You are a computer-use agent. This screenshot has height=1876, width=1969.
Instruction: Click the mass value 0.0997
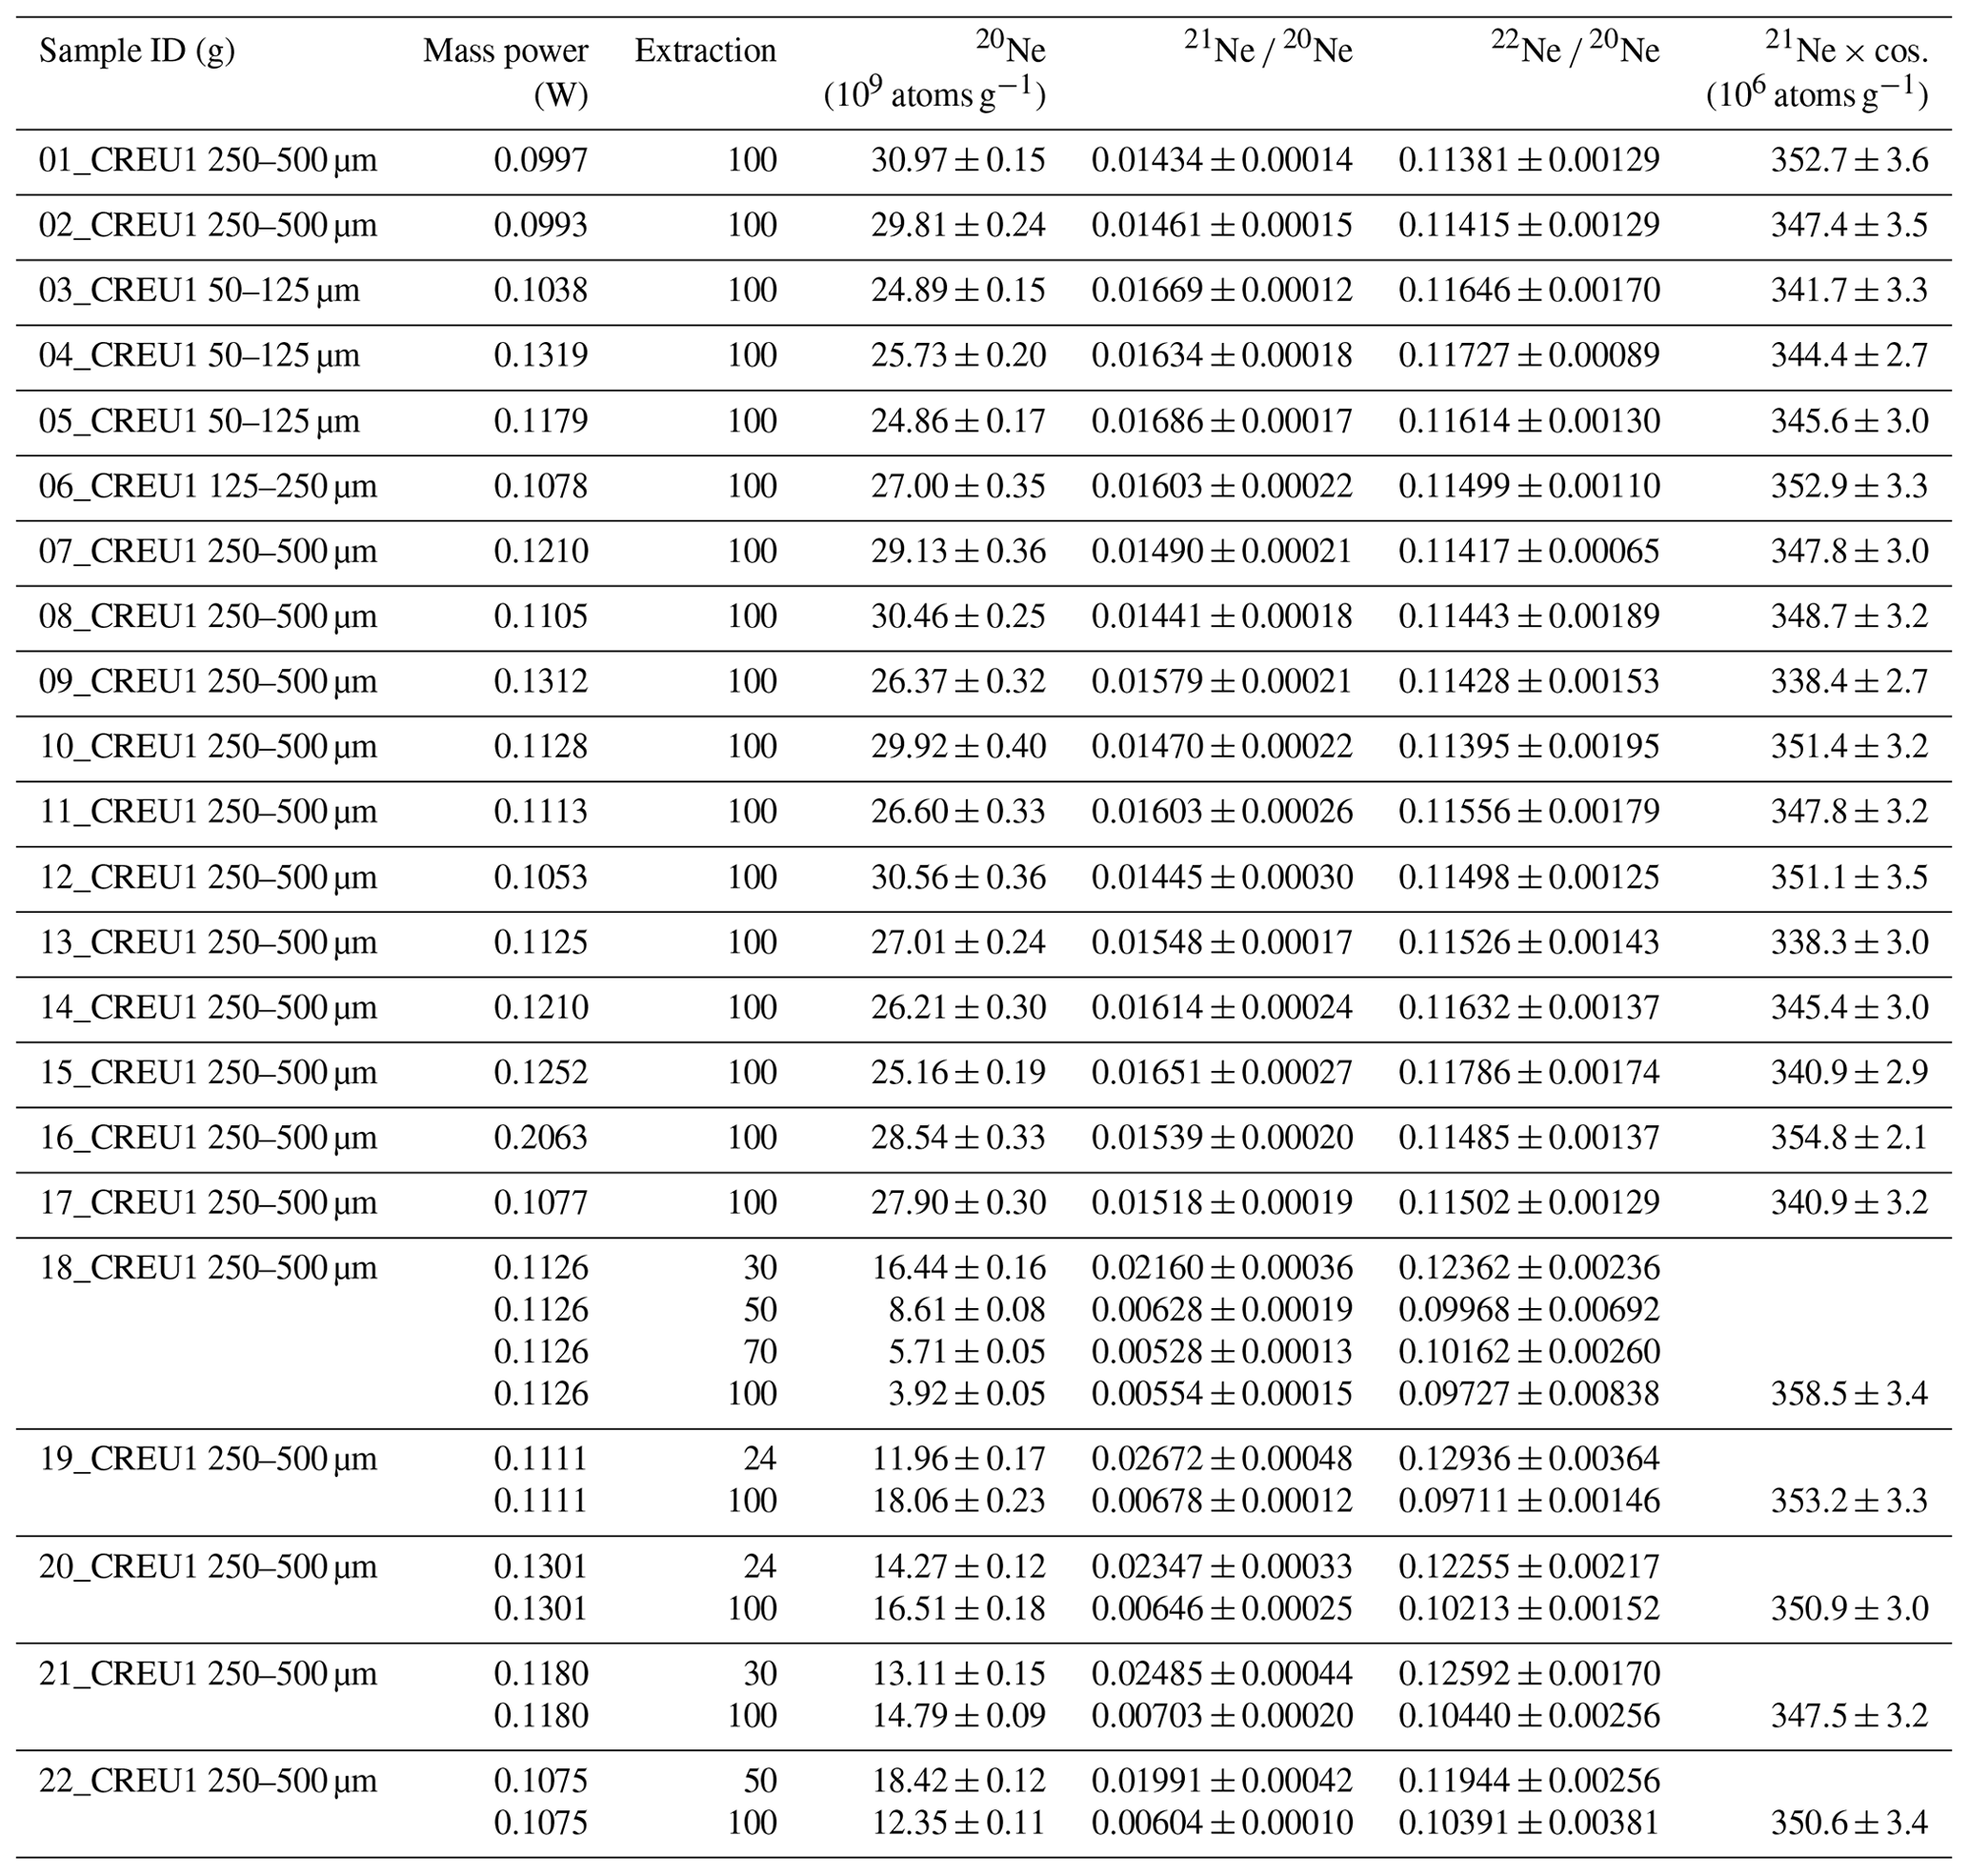click(541, 160)
